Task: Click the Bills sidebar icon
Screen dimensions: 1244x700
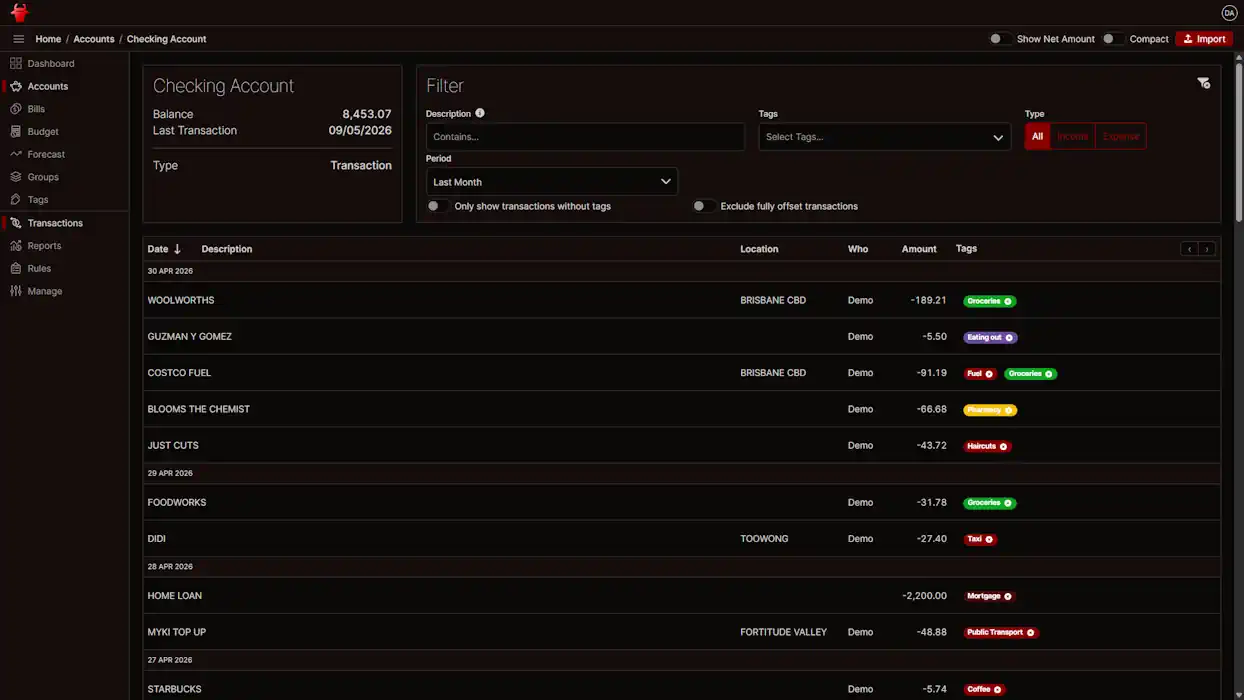Action: pyautogui.click(x=16, y=109)
